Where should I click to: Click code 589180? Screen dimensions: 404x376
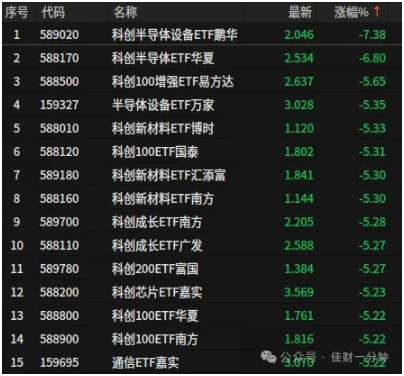[59, 175]
